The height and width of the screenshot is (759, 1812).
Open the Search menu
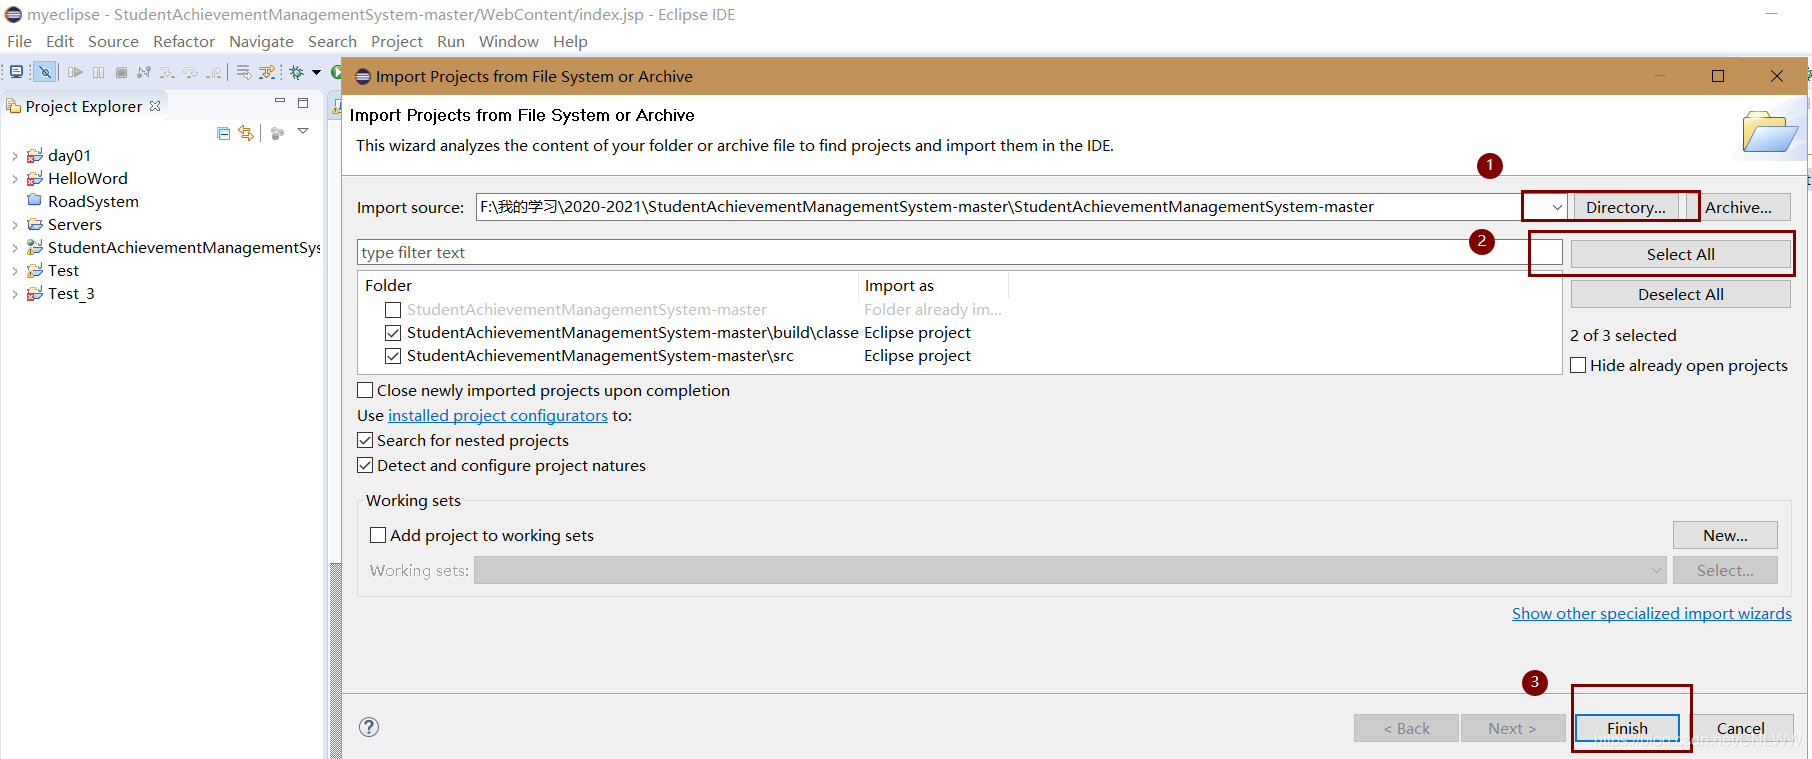coord(332,41)
